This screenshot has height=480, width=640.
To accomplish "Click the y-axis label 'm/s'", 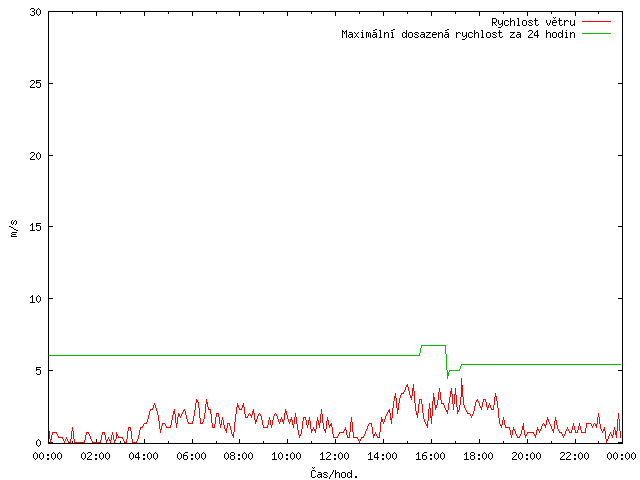I will (x=14, y=228).
